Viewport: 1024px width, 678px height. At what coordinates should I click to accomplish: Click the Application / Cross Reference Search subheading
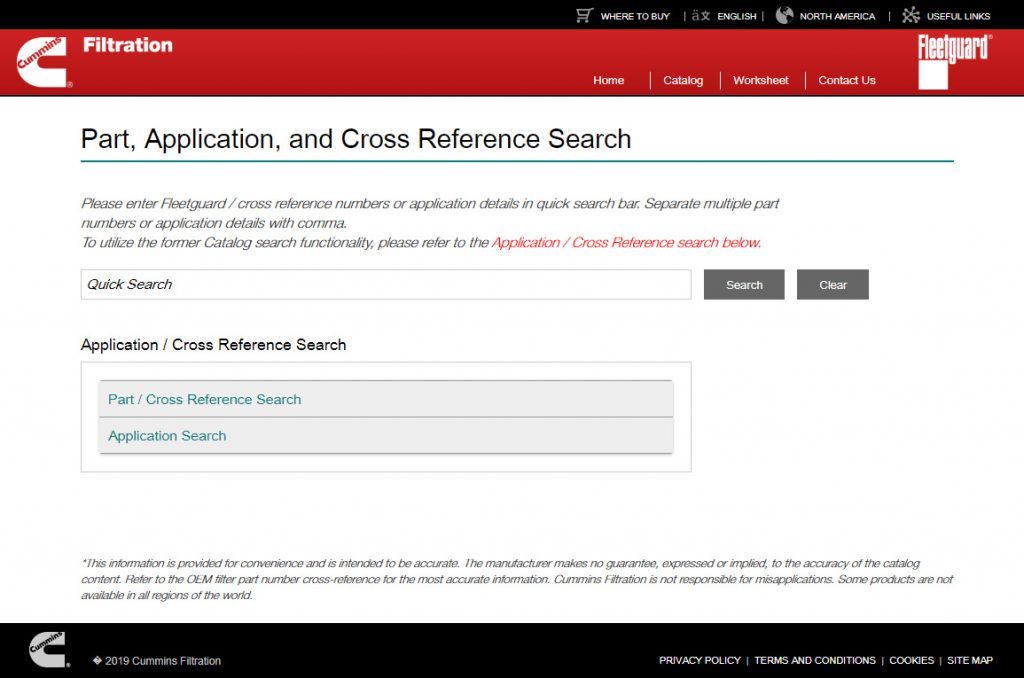pos(214,345)
